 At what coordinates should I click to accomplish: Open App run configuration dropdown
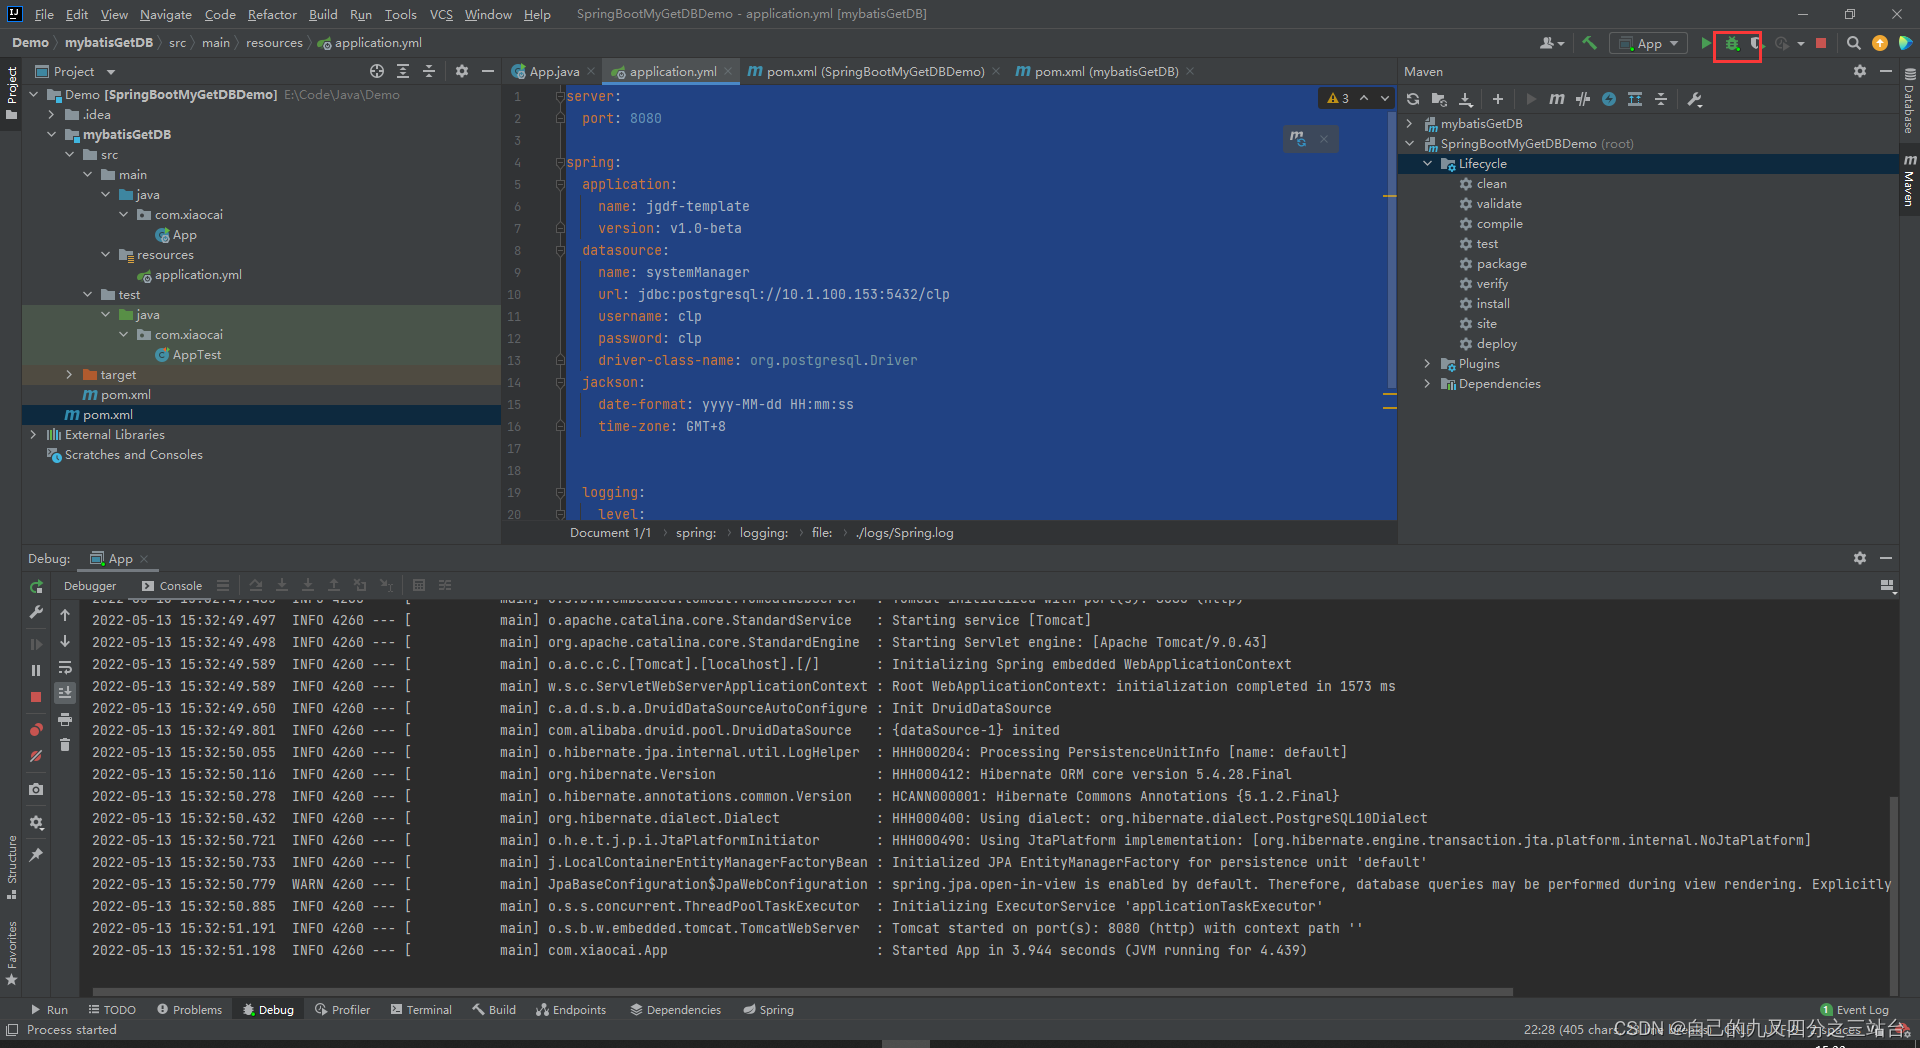point(1648,43)
